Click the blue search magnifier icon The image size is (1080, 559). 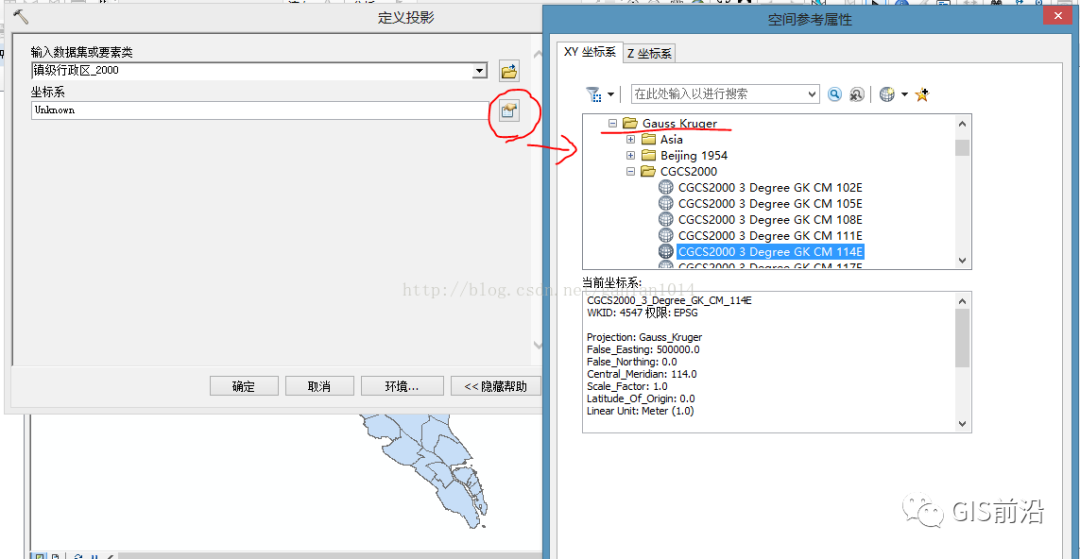coord(835,94)
